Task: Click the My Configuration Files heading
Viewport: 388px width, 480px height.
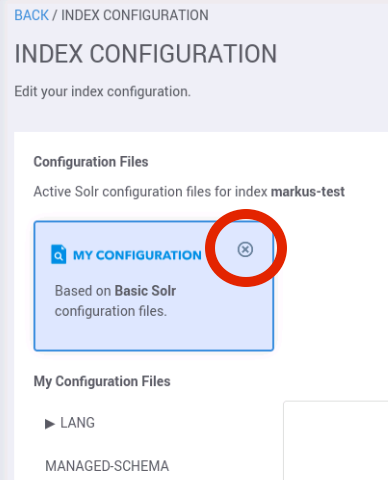Action: (x=102, y=381)
